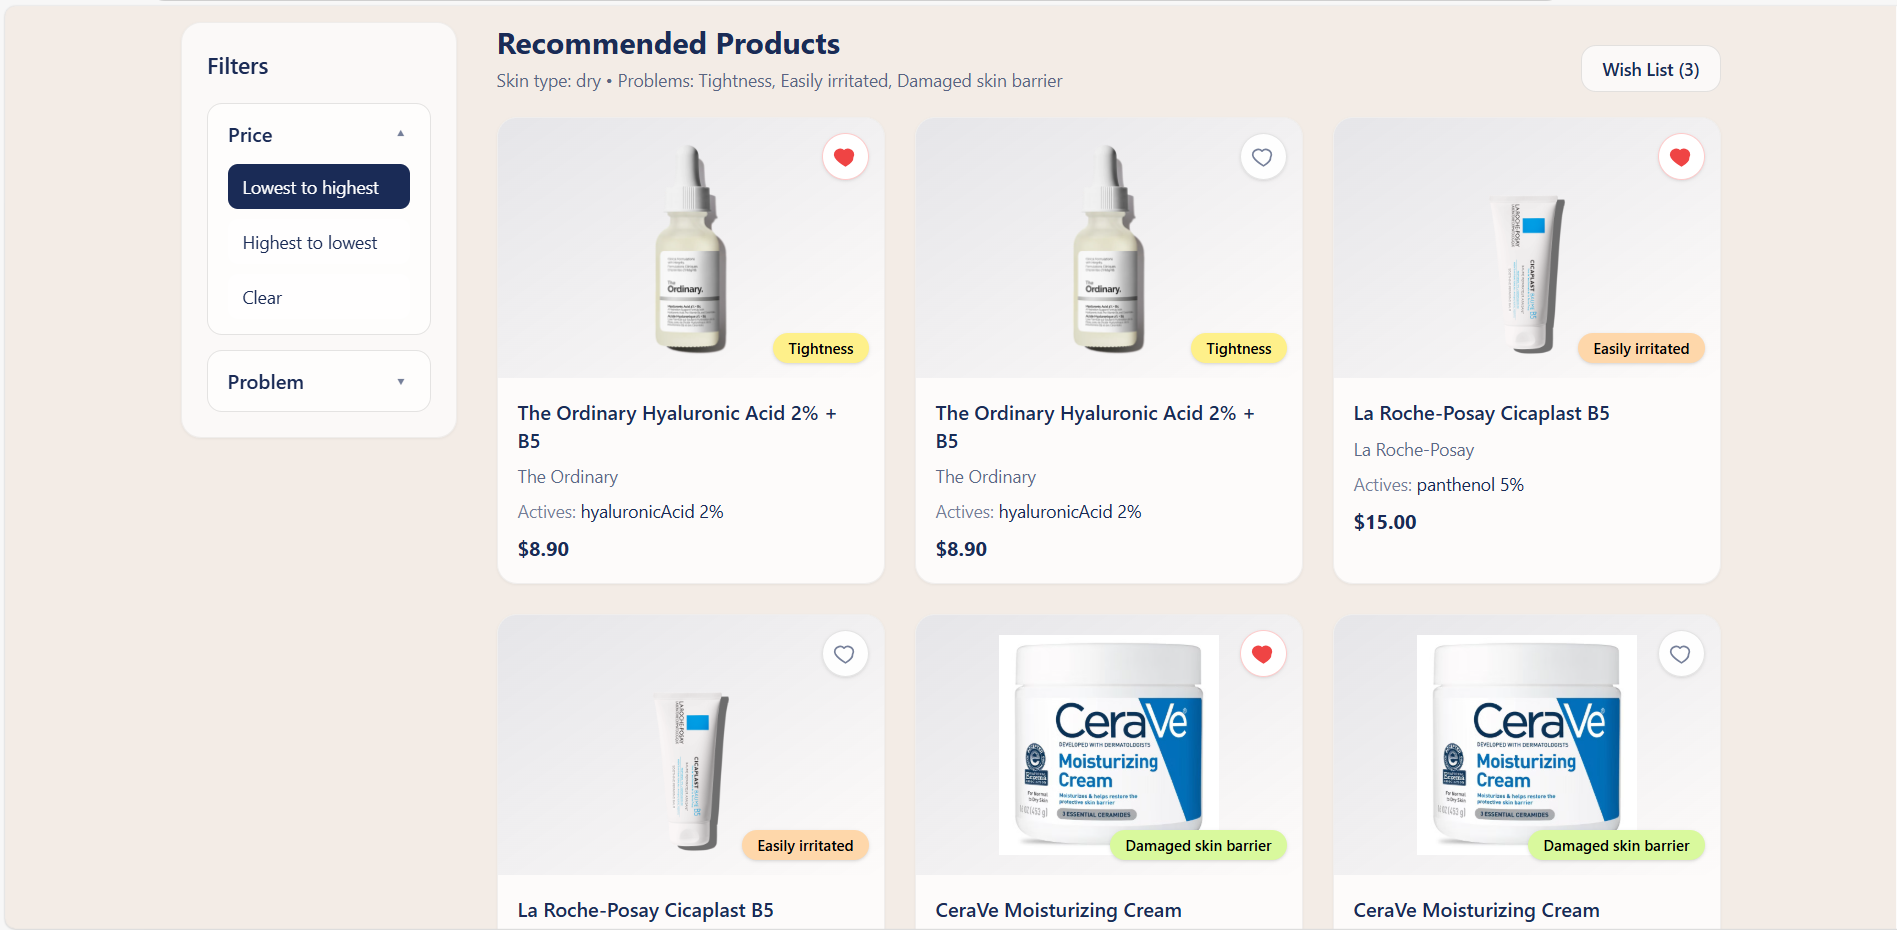Favorite the bottom-row La Roche-Posay Cicaplast B5

[x=844, y=654]
